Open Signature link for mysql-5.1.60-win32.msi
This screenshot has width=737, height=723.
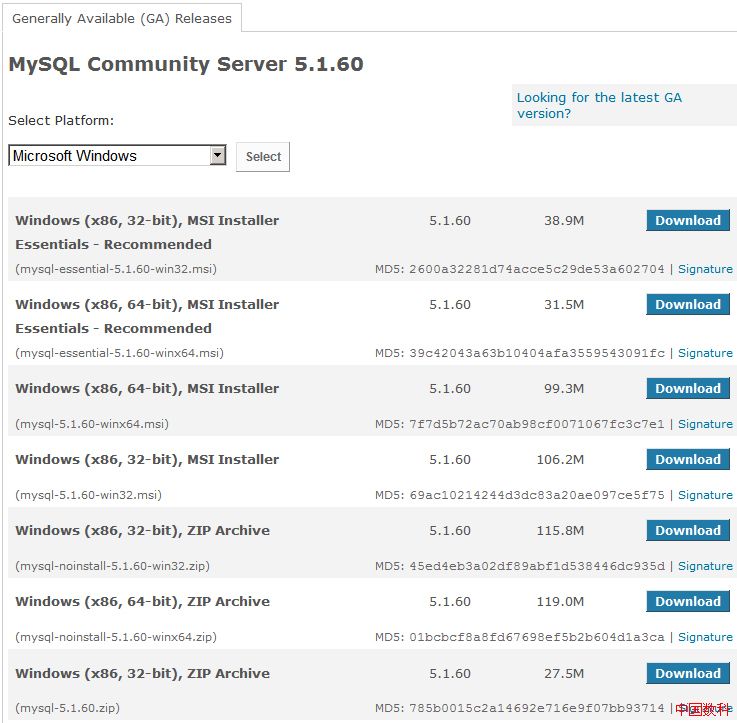pos(705,495)
